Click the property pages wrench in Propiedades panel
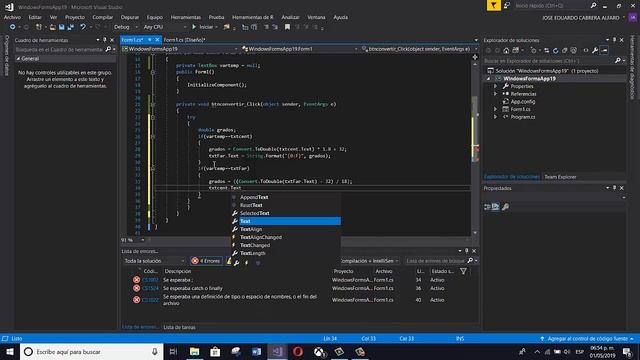640x360 pixels. [505, 207]
